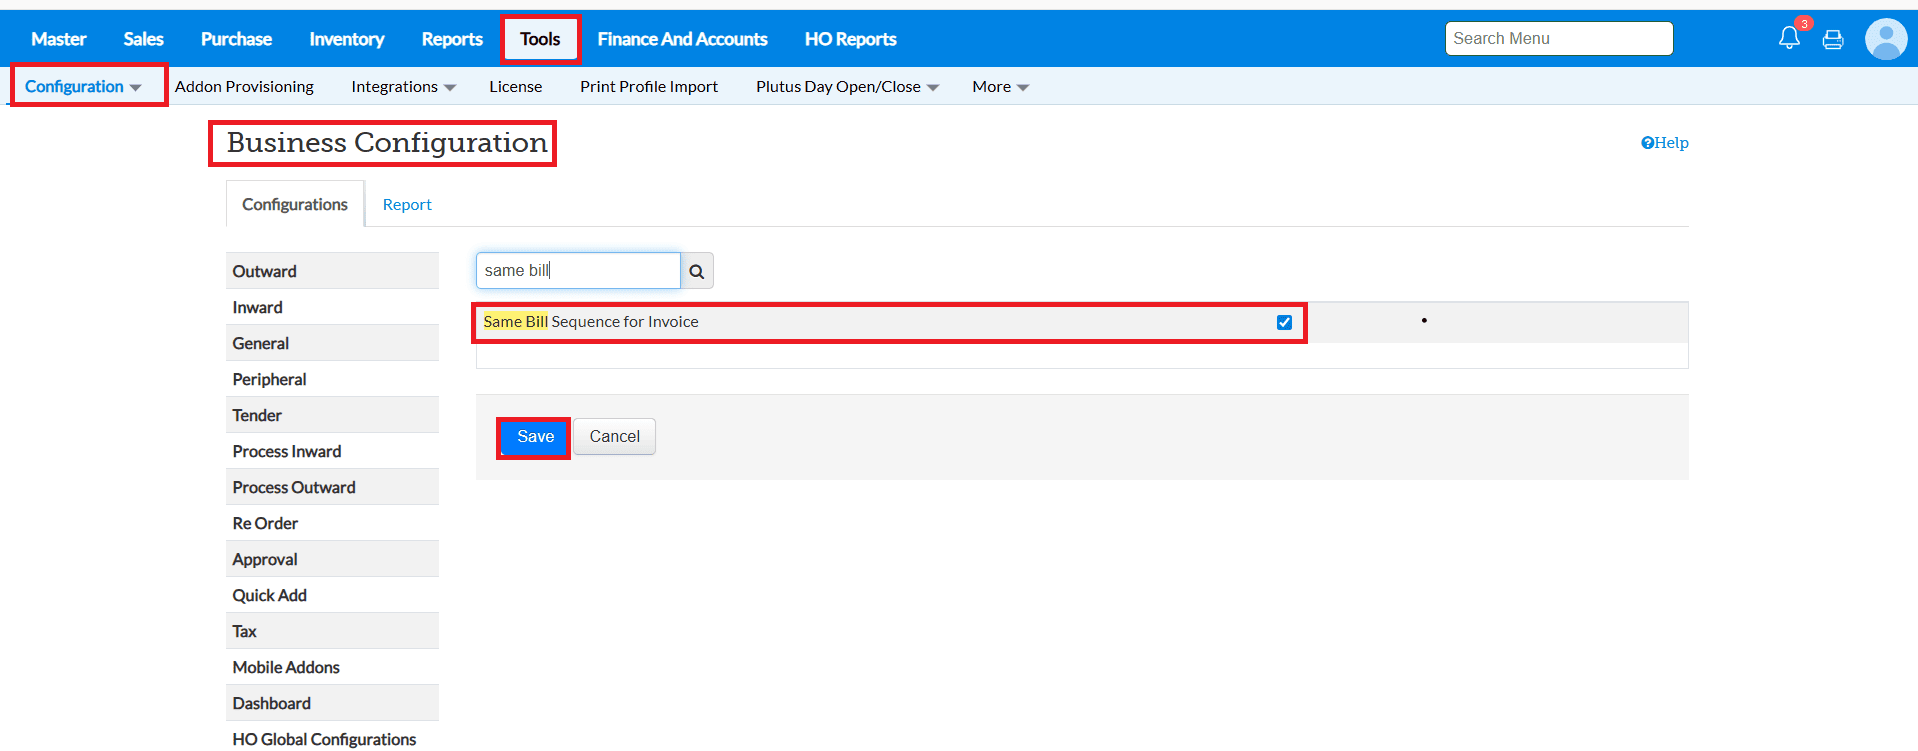Open the notifications bell
This screenshot has height=751, width=1918.
point(1788,39)
